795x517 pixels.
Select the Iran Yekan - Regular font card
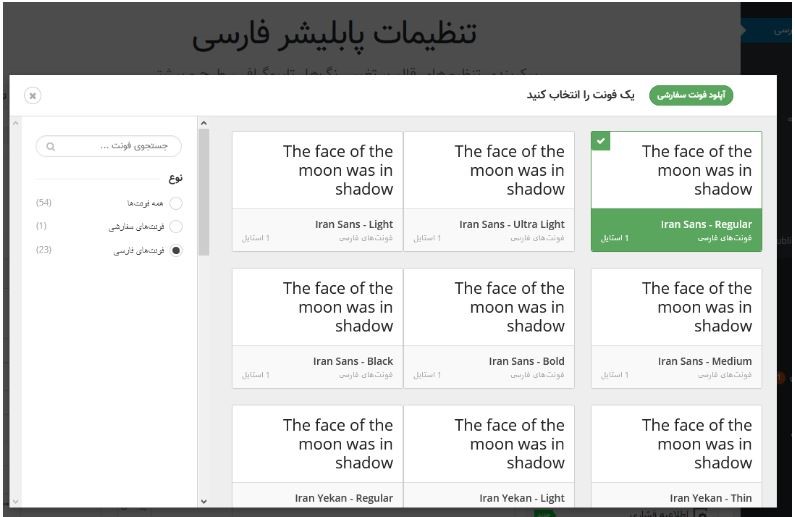pyautogui.click(x=318, y=456)
